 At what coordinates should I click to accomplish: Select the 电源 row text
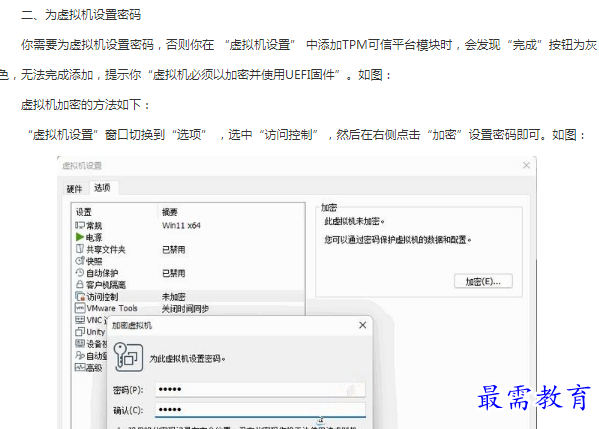(x=94, y=238)
